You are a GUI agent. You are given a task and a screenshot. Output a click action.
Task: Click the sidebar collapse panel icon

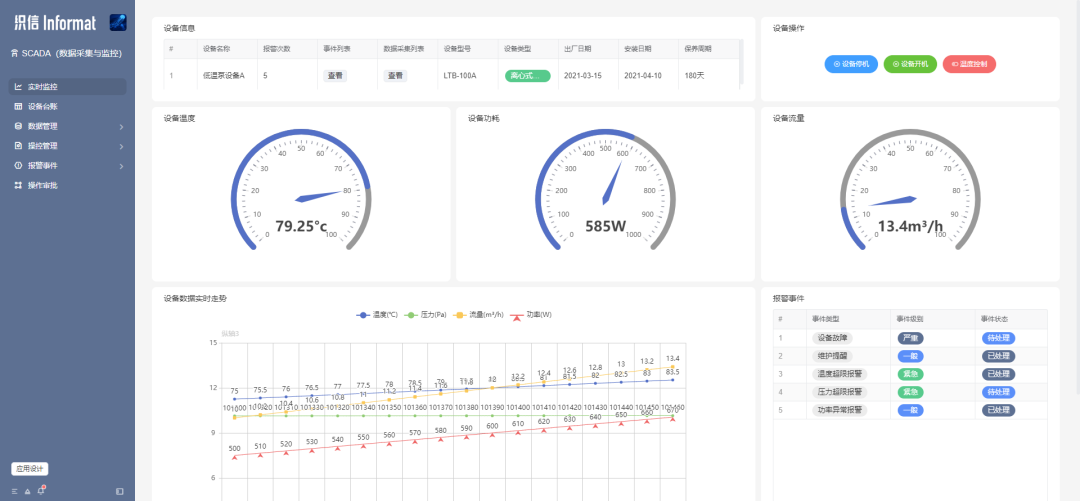point(120,491)
